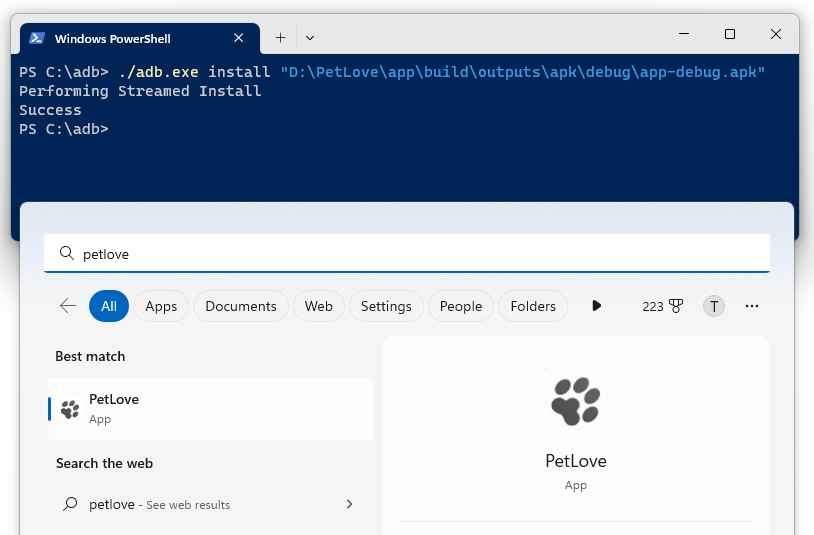Expand the petlove web results chevron
814x535 pixels.
click(x=349, y=504)
